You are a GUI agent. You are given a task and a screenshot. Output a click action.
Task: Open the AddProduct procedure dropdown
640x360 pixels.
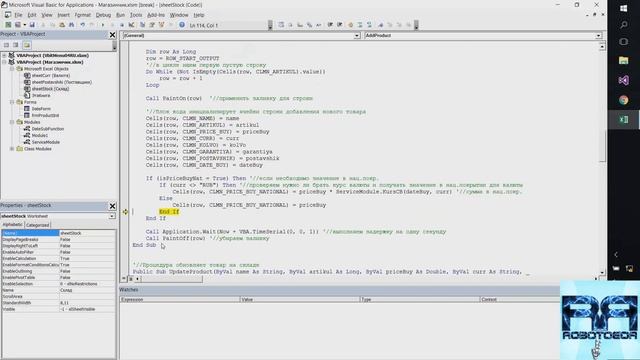coord(598,36)
